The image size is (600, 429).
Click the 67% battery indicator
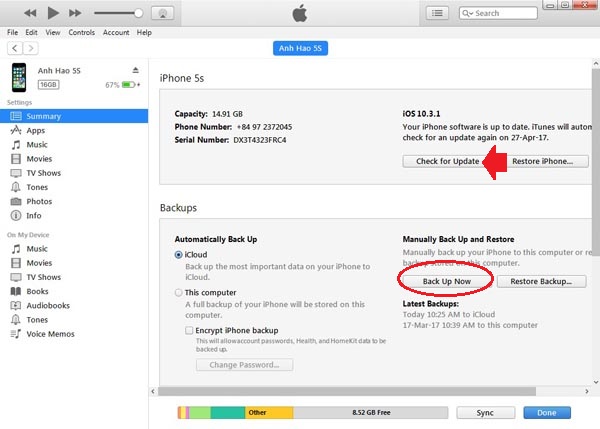(x=122, y=85)
